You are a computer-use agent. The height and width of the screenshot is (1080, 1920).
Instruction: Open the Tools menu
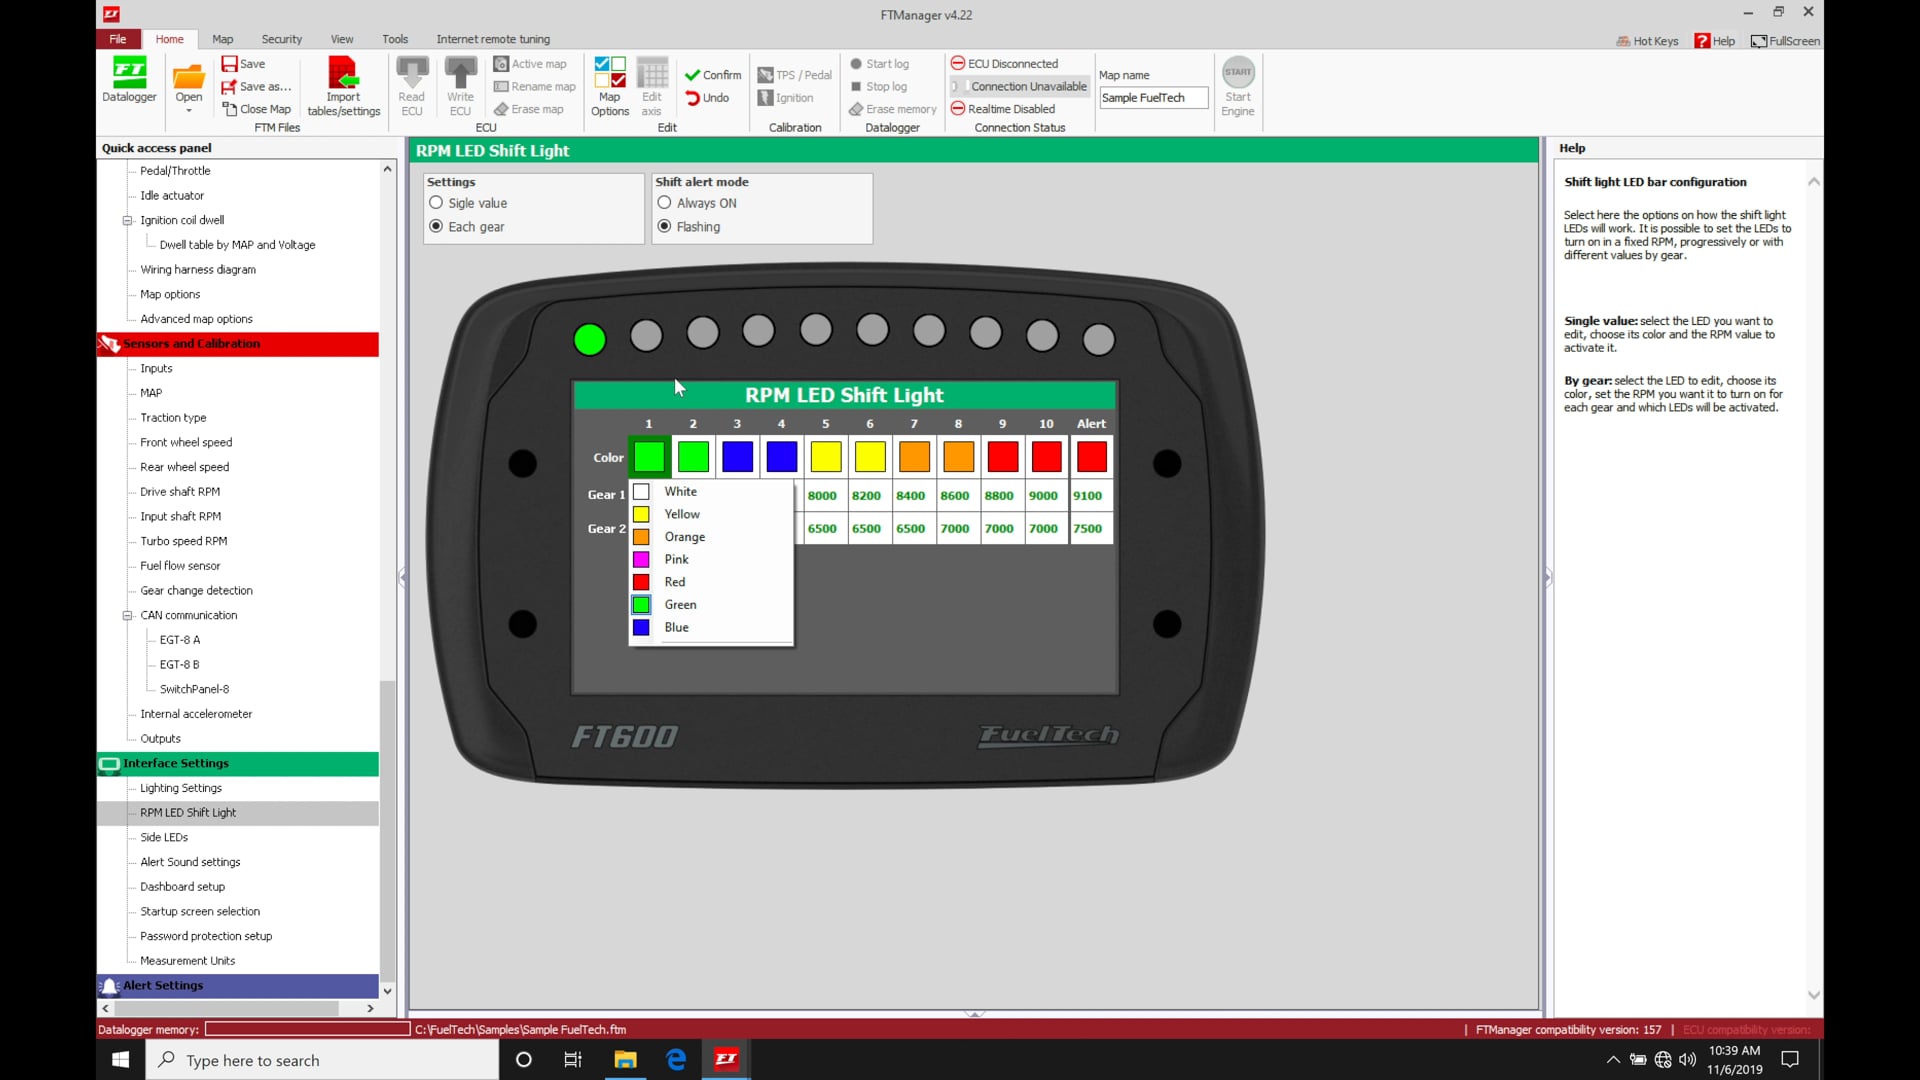point(394,39)
